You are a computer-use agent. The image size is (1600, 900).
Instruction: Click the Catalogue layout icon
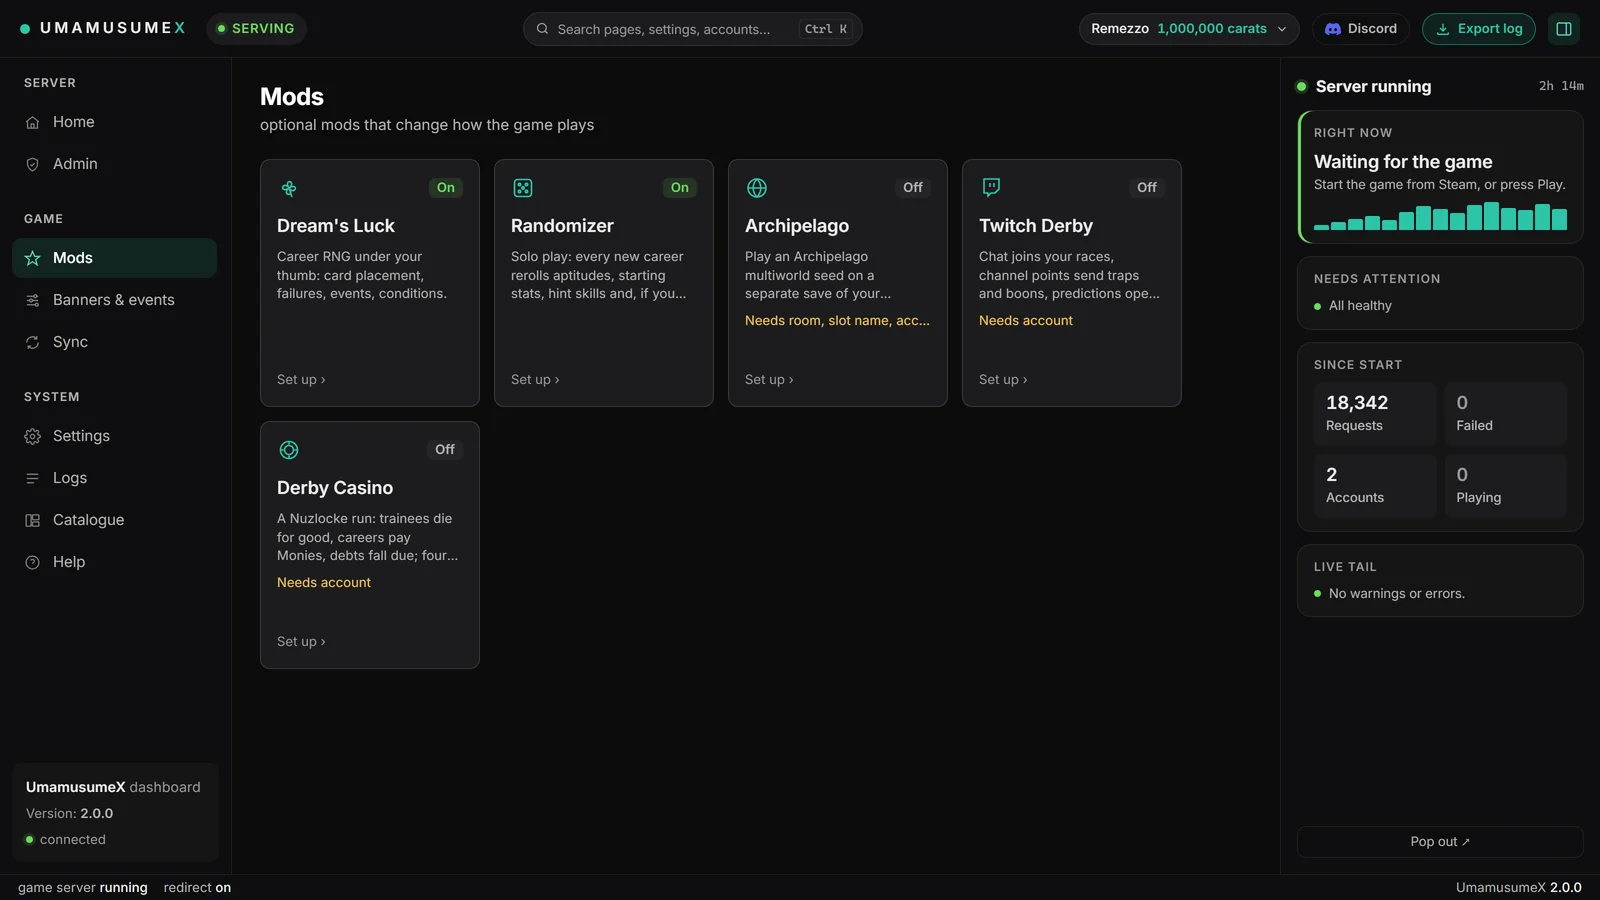click(32, 520)
